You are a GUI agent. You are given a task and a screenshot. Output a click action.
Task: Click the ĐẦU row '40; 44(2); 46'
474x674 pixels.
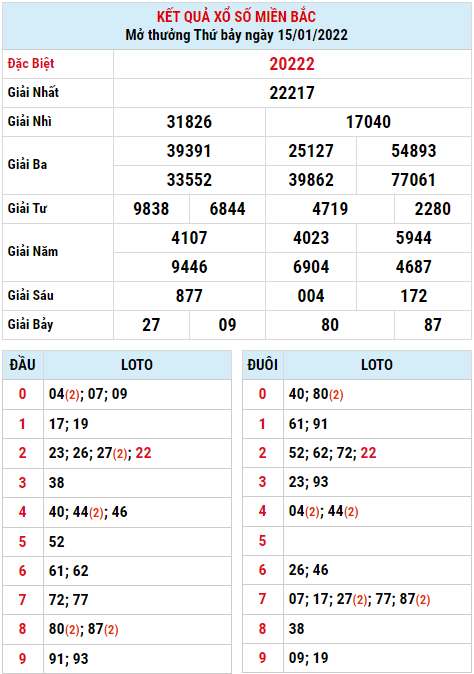pos(137,512)
